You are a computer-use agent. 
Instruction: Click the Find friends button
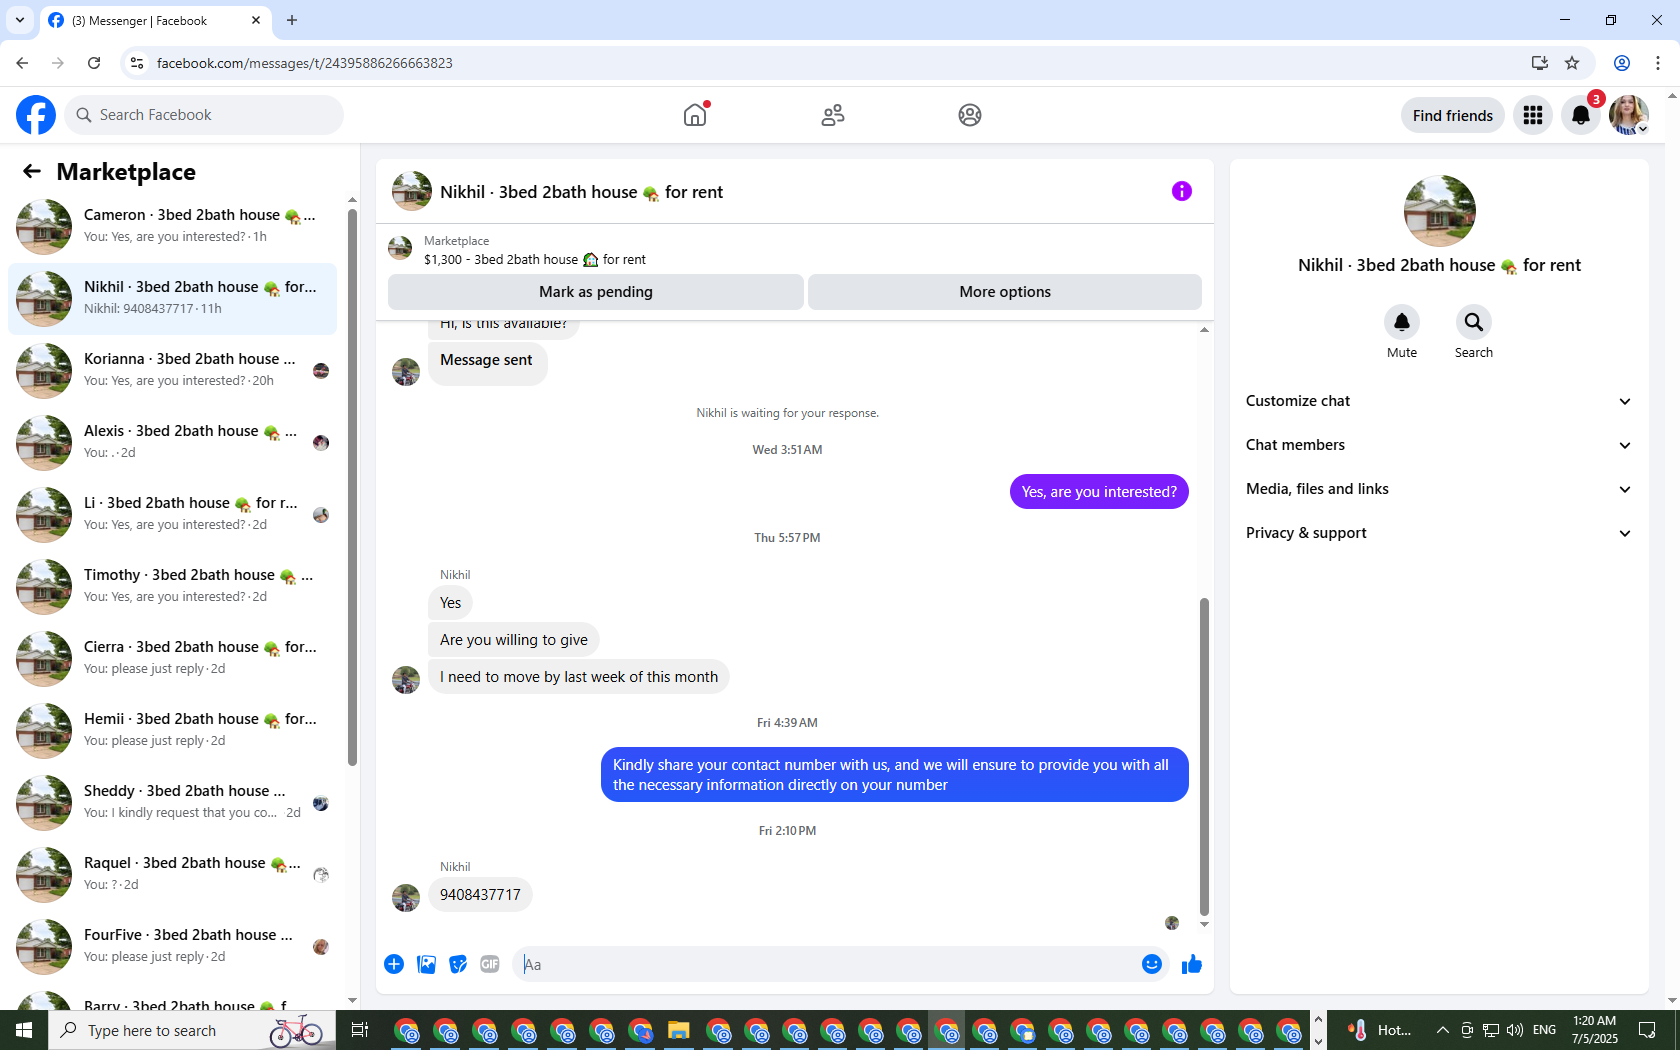pyautogui.click(x=1453, y=115)
